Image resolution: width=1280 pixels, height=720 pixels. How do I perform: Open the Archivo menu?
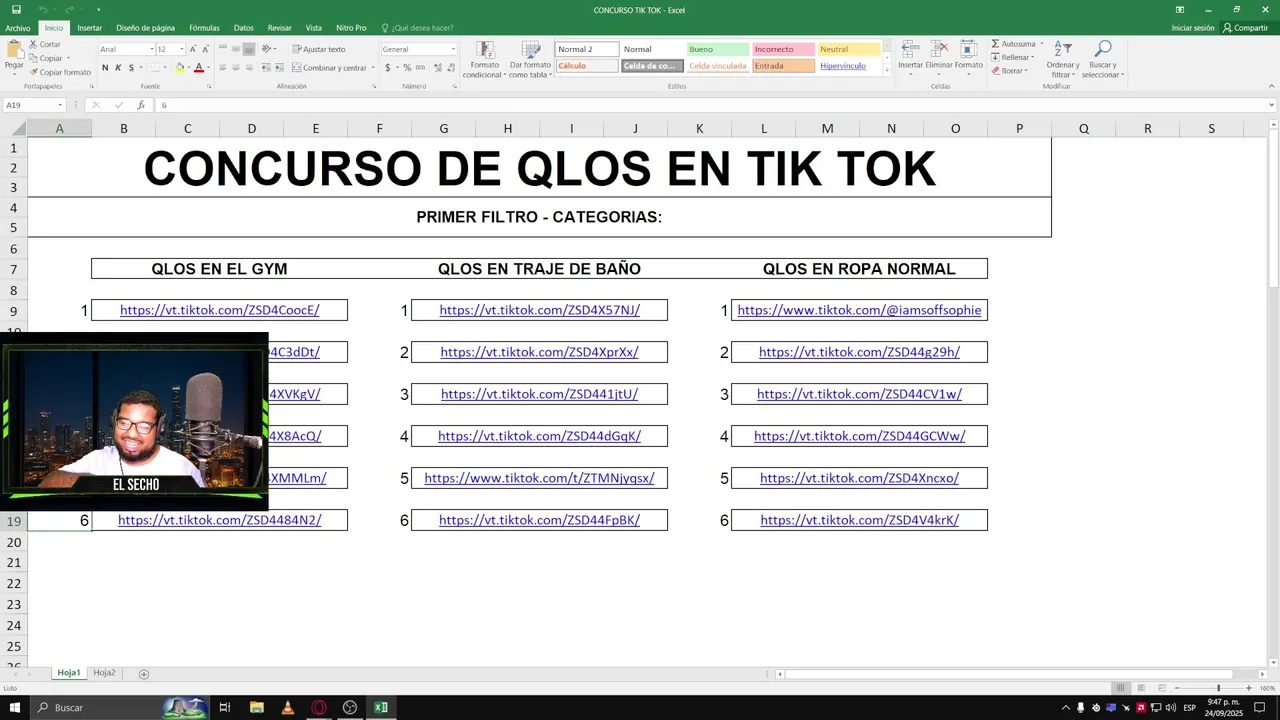point(18,28)
